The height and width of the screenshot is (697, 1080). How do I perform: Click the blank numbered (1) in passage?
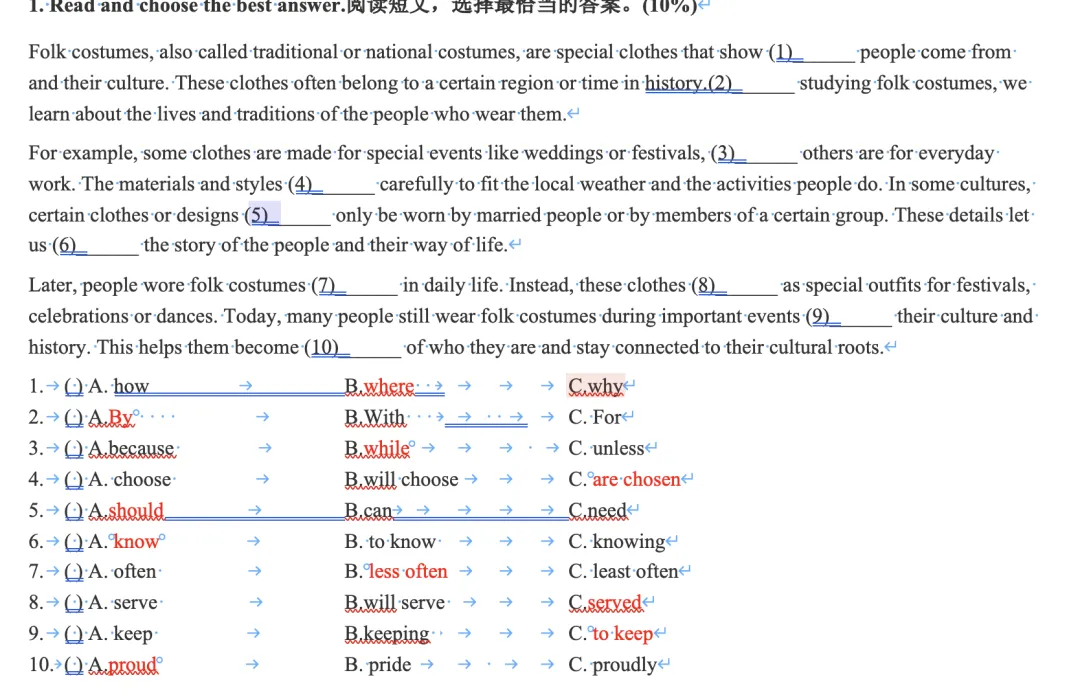(x=812, y=52)
